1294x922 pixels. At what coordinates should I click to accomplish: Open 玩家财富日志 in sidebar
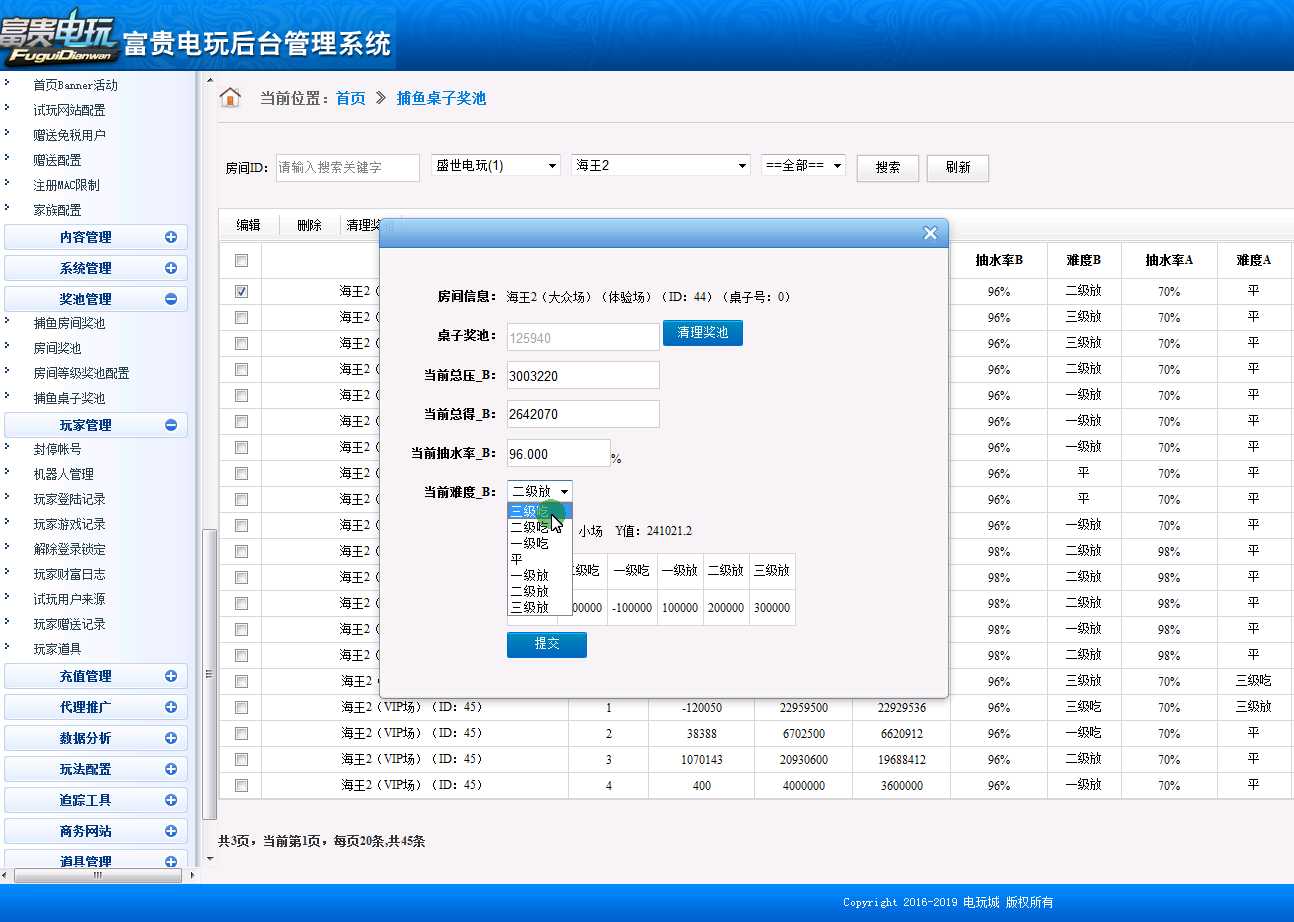(x=69, y=574)
